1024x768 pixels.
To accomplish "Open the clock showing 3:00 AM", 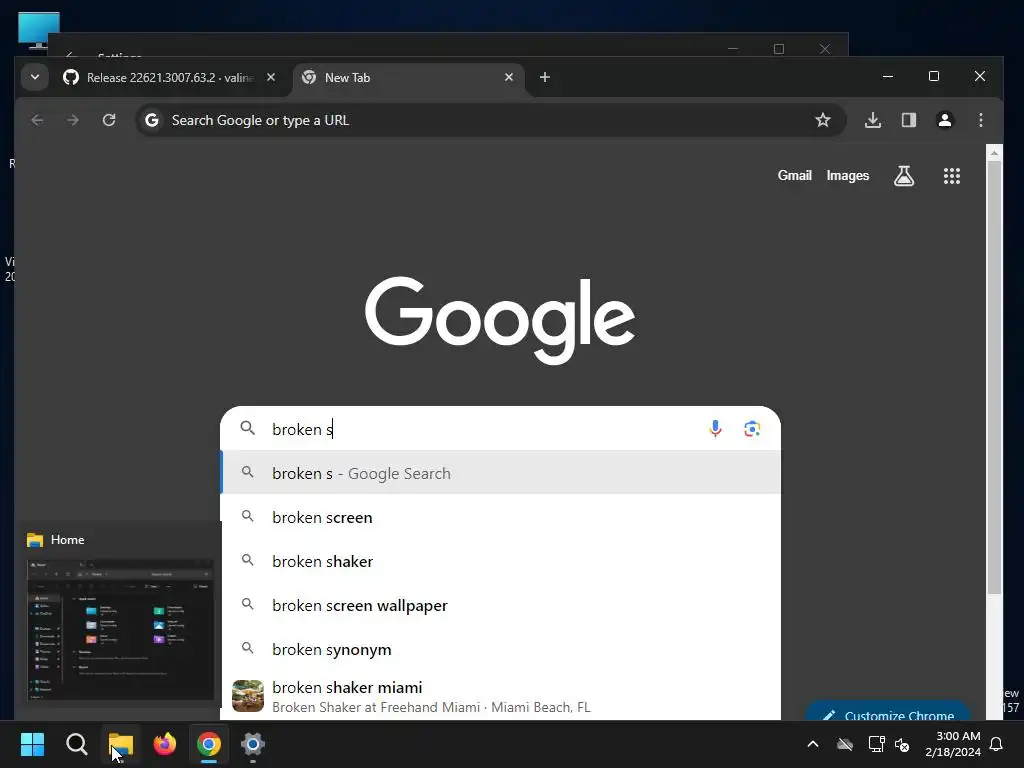I will point(953,744).
